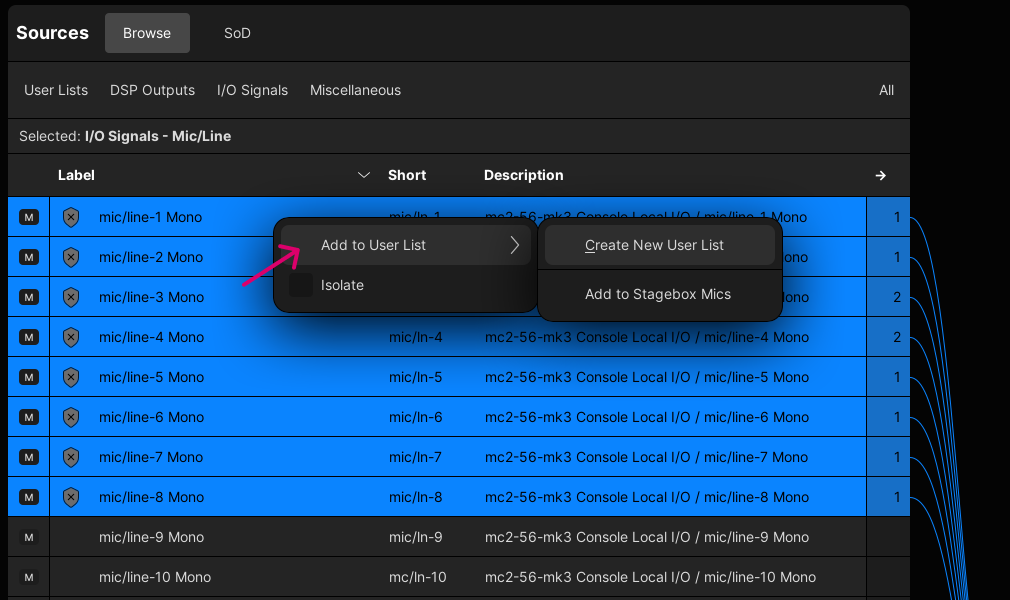The width and height of the screenshot is (1010, 600).
Task: Click the M badge on mic/line-6 Mono row
Action: click(x=29, y=417)
